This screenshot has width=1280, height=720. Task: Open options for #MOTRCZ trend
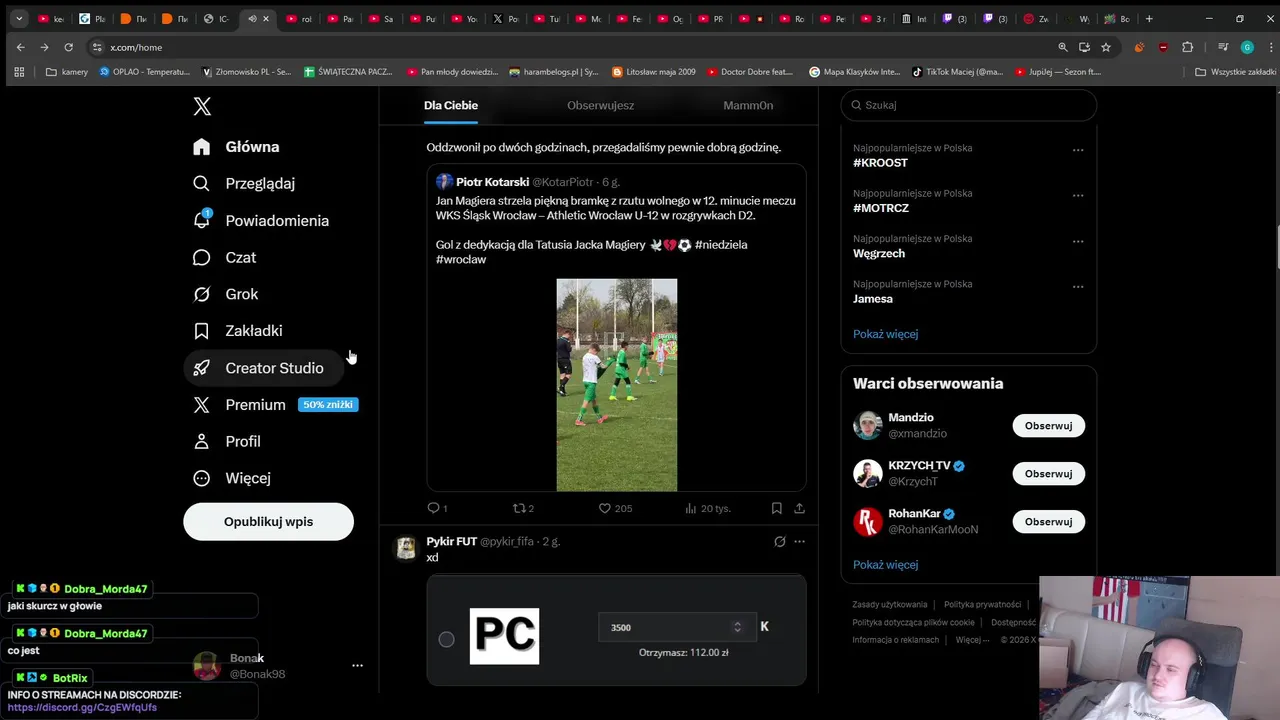click(x=1078, y=195)
